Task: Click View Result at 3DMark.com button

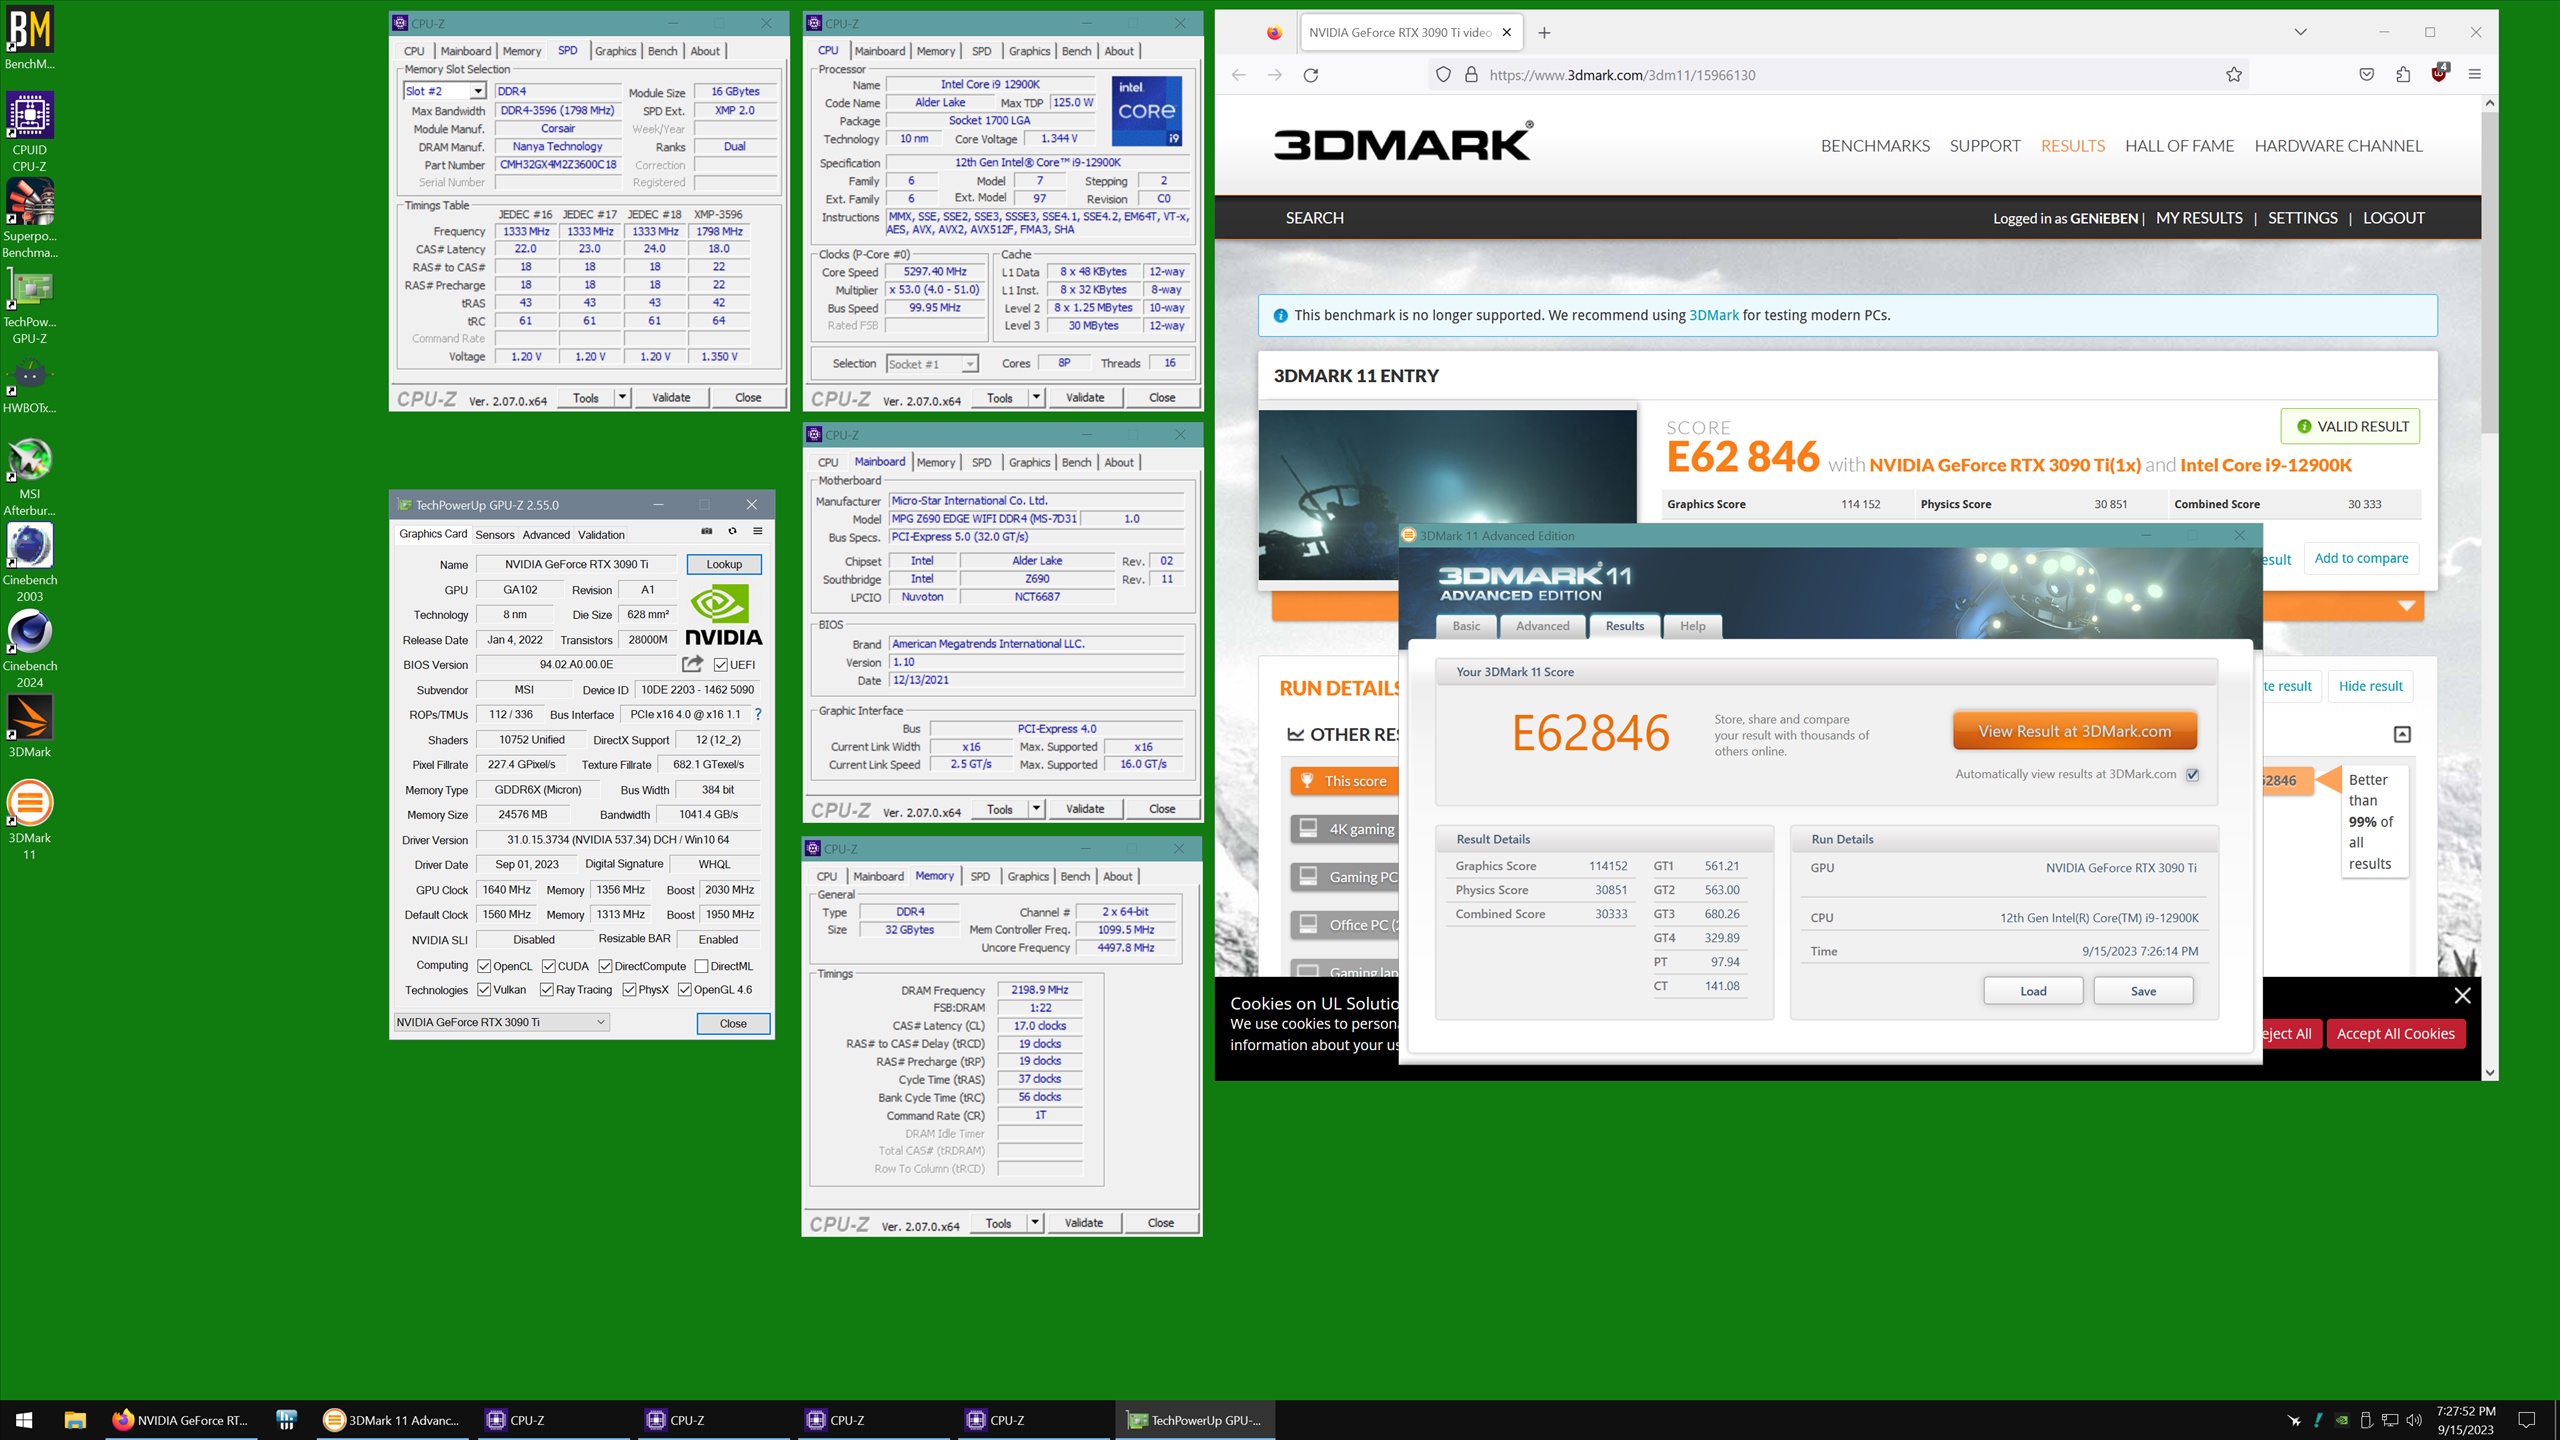Action: coord(2075,731)
